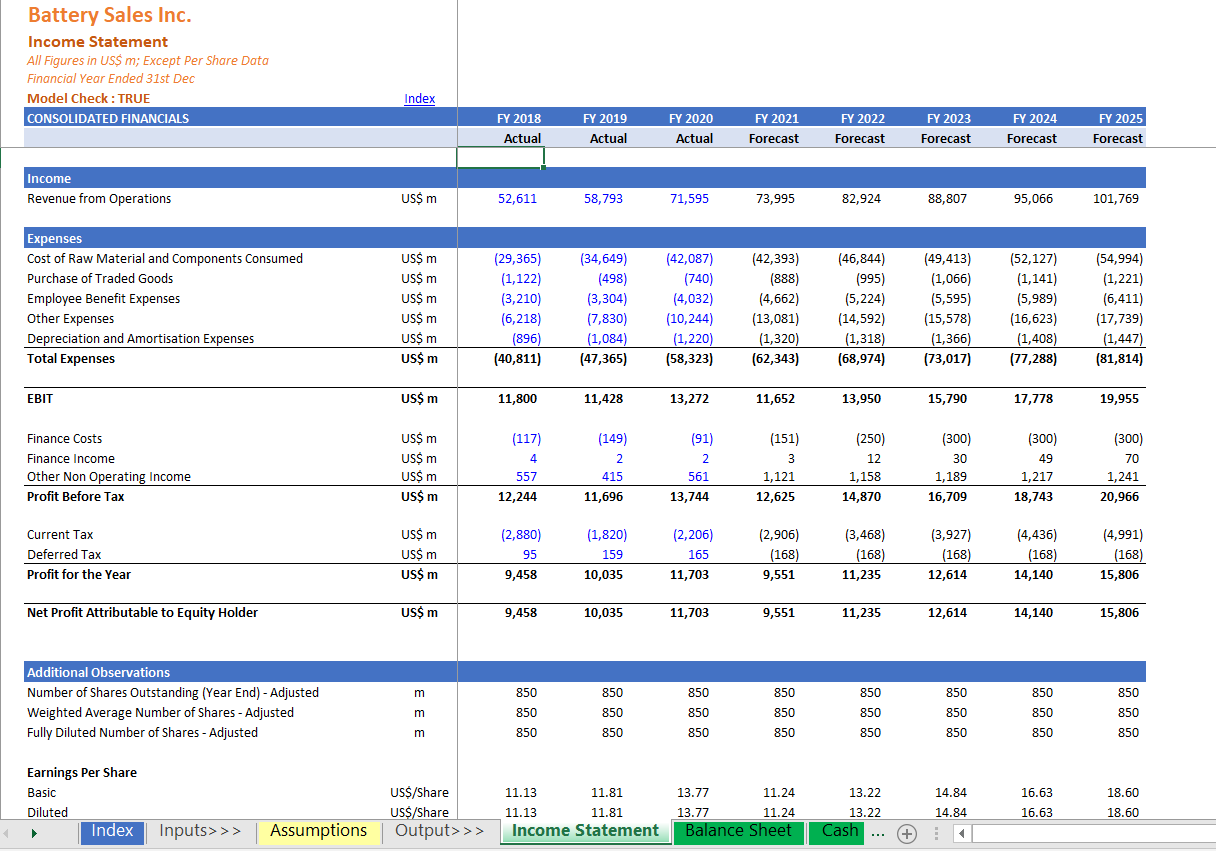The width and height of the screenshot is (1216, 851).
Task: Click the sheet navigation right arrow
Action: coord(33,832)
